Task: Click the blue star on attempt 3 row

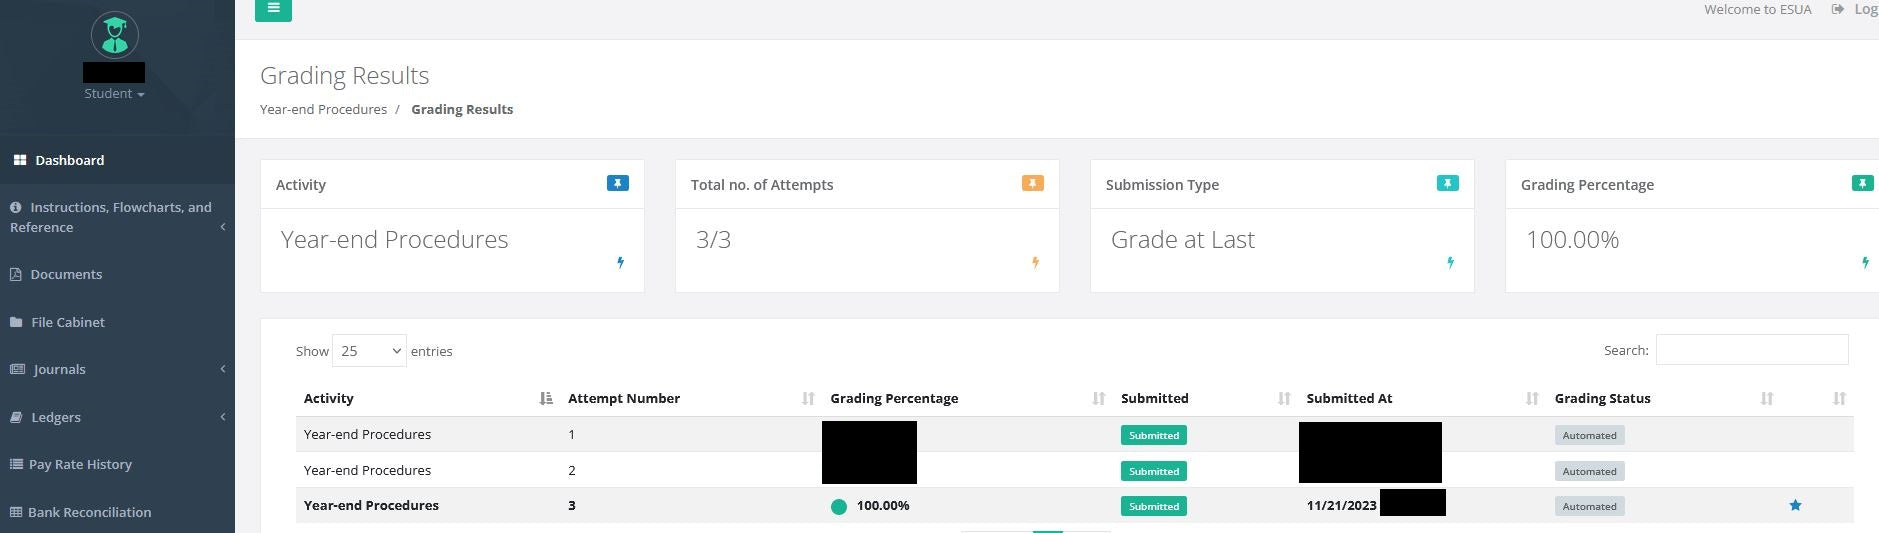Action: 1795,505
